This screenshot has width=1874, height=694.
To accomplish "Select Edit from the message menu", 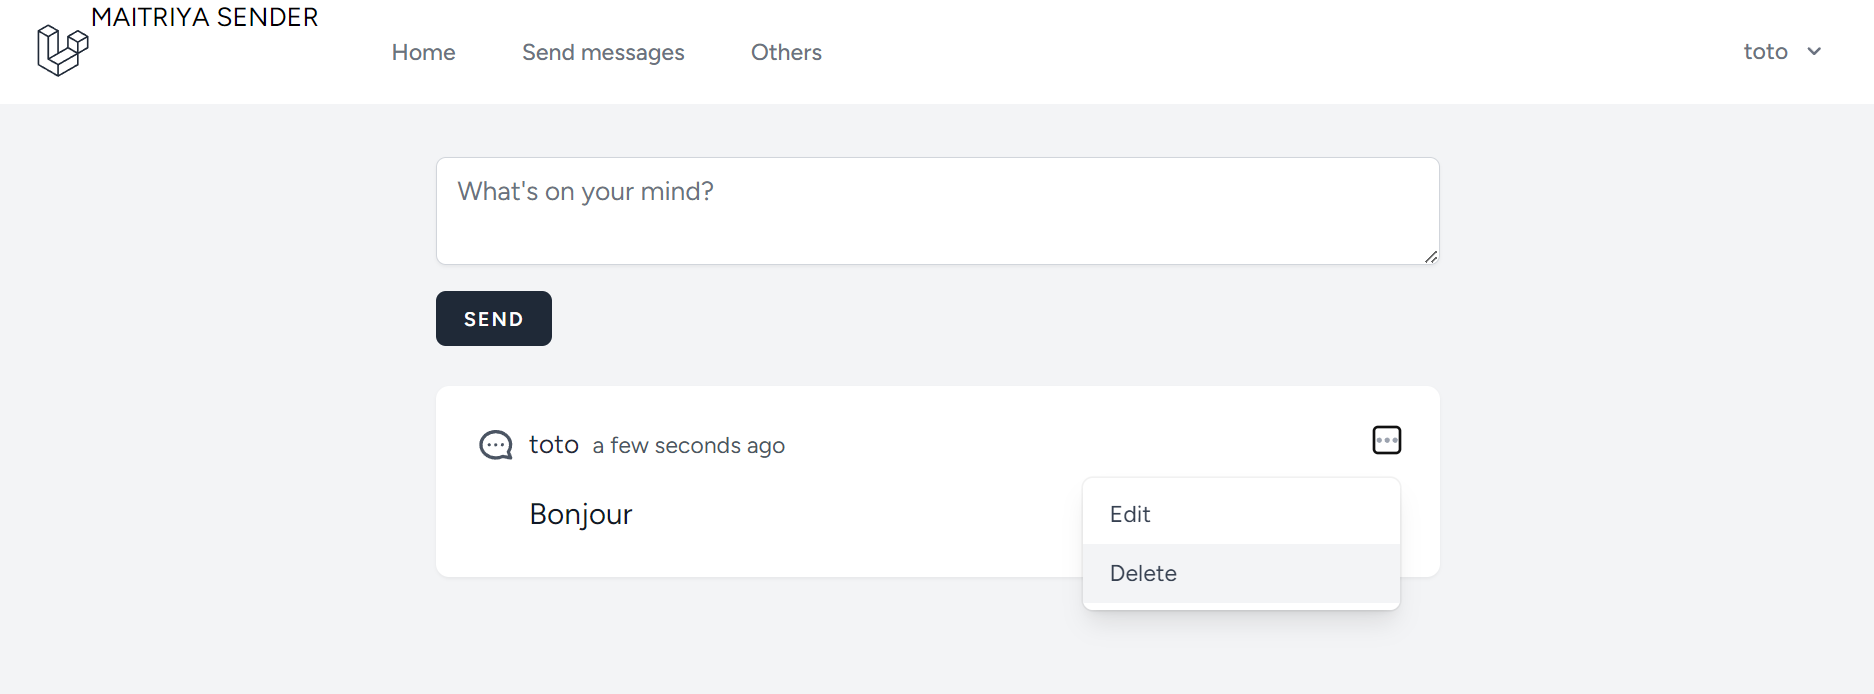I will 1130,514.
